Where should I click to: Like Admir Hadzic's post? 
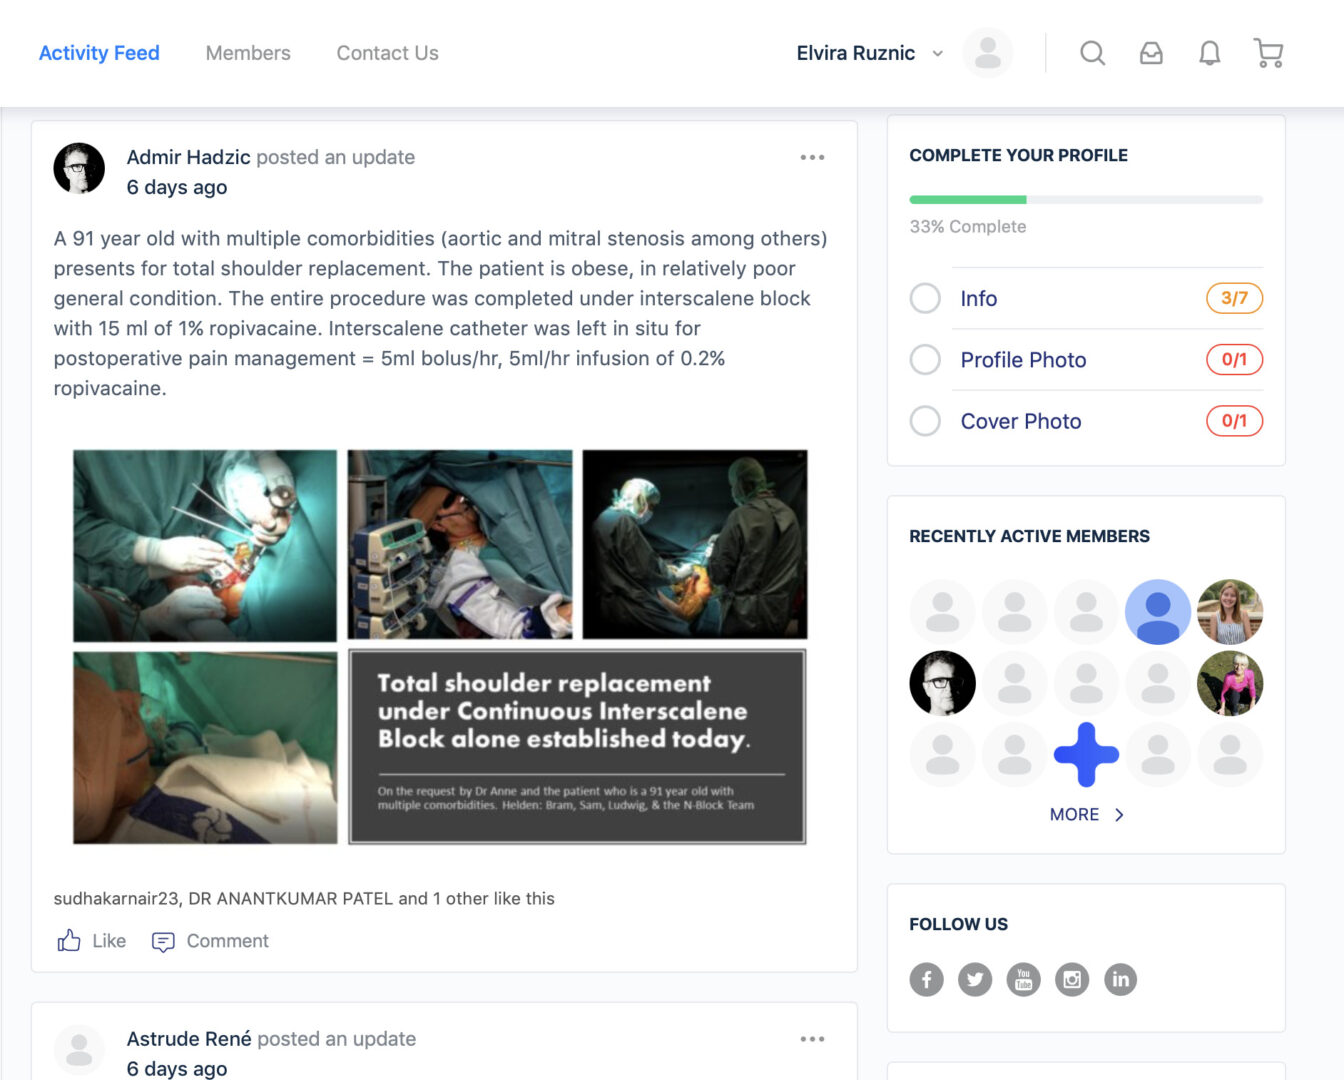tap(92, 941)
